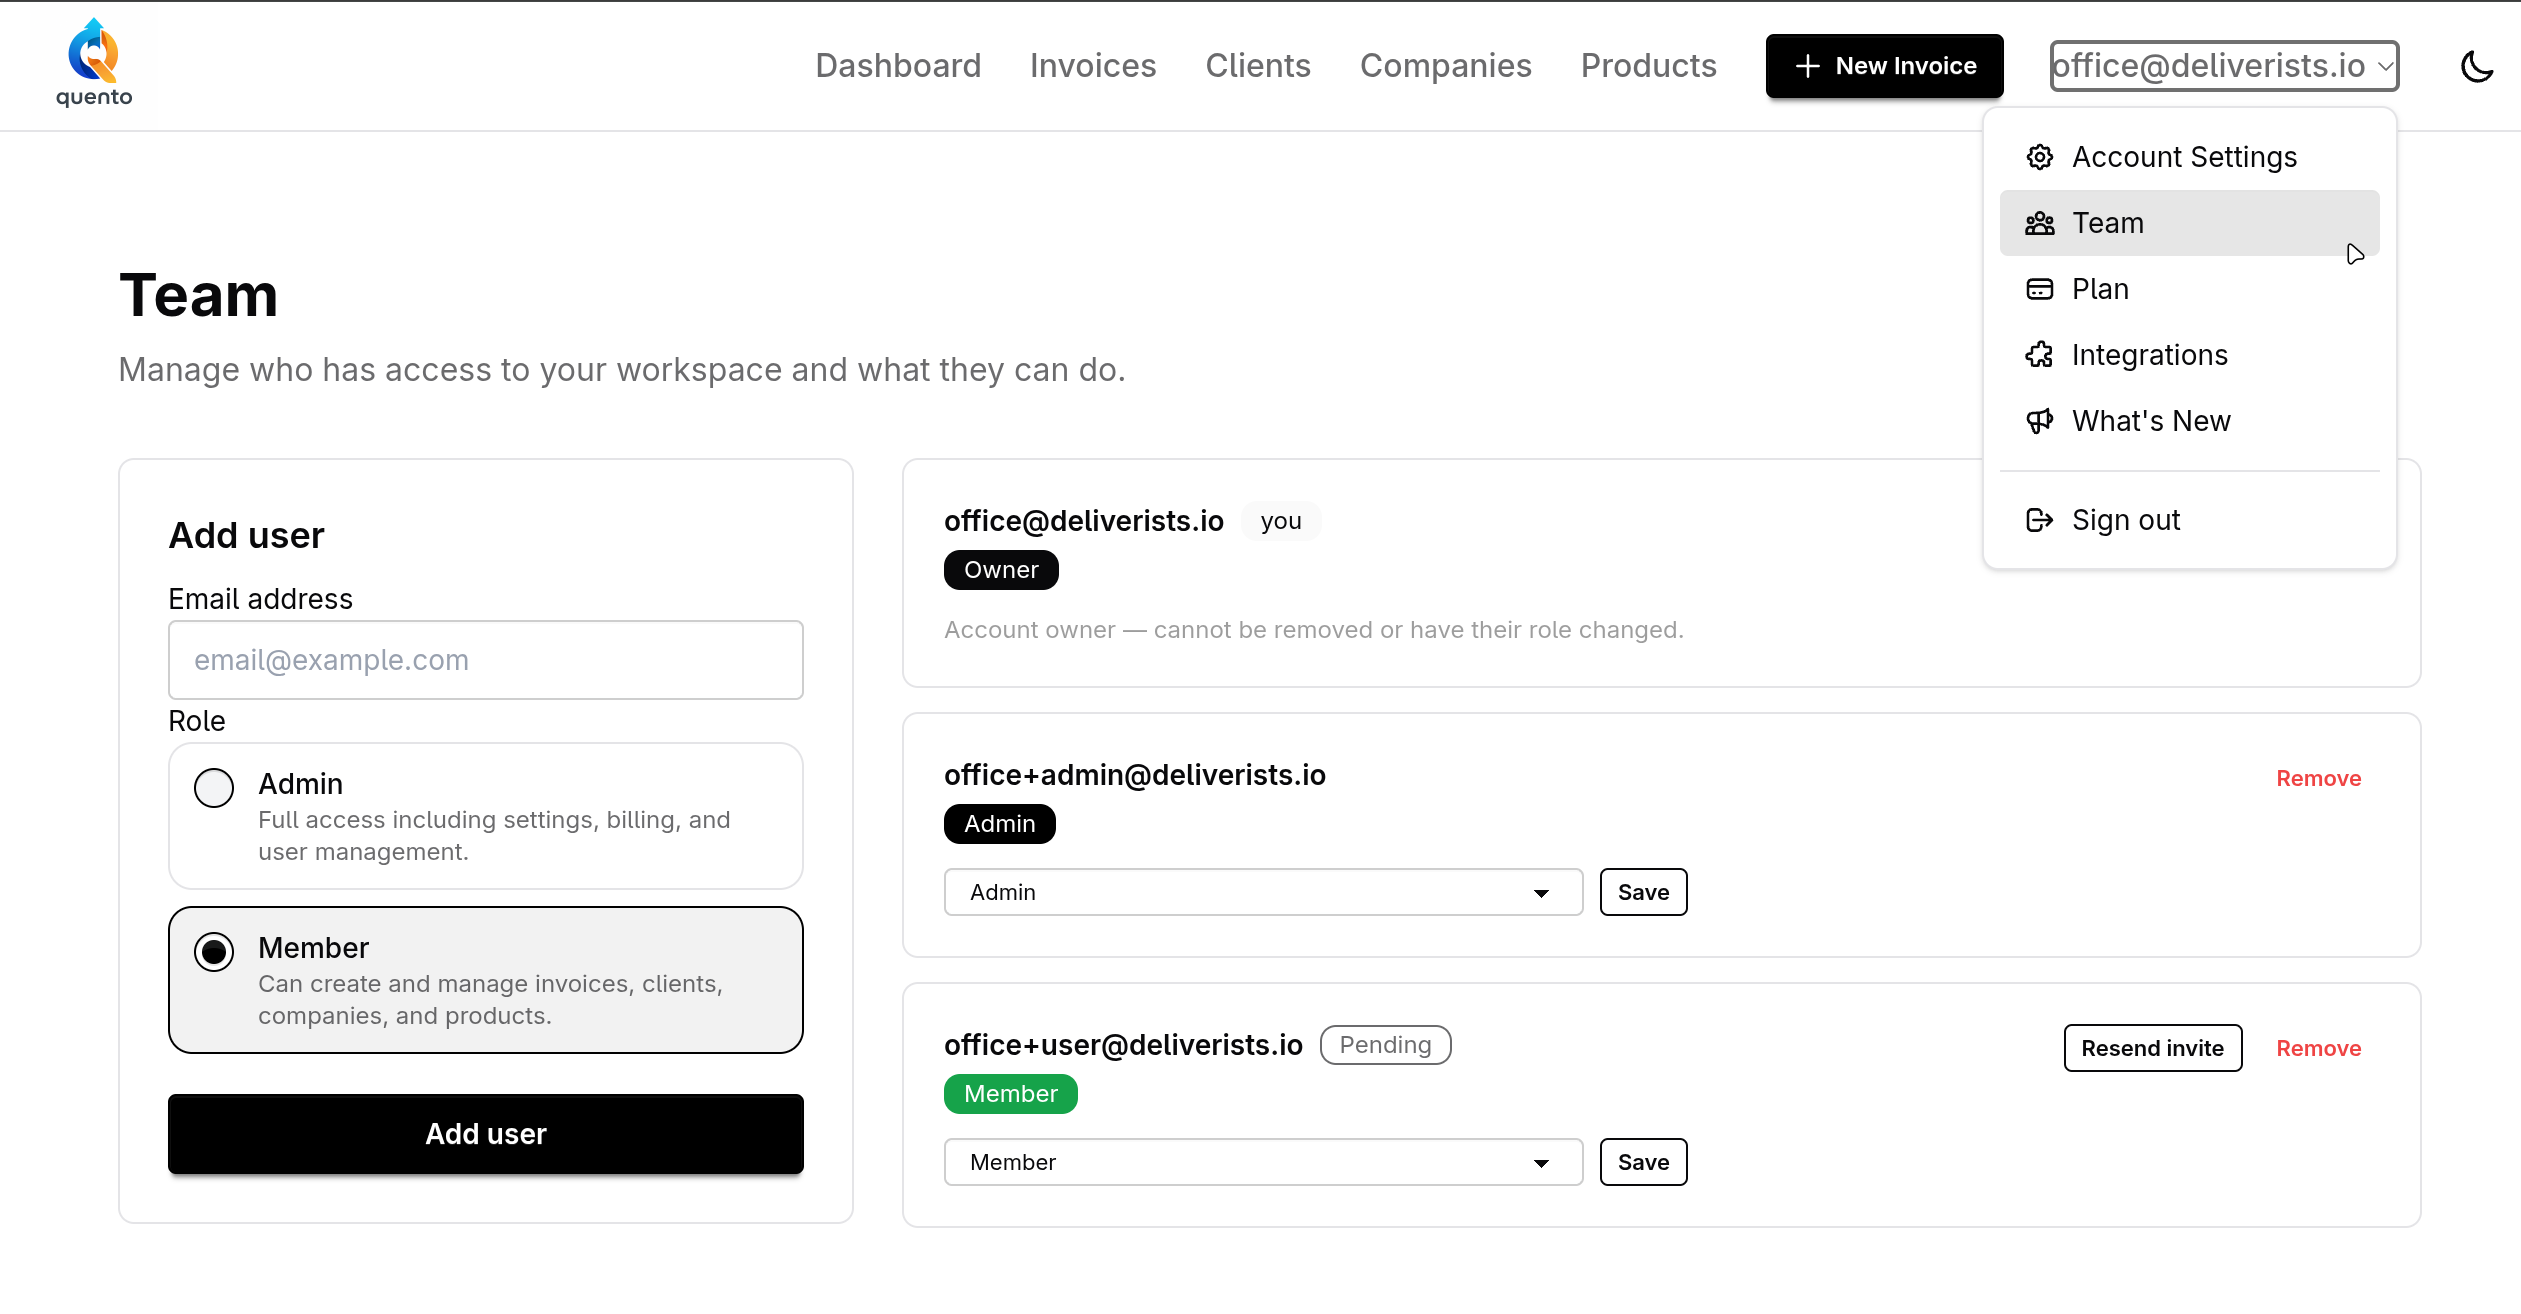The width and height of the screenshot is (2521, 1314).
Task: Remove office+admin@deliverists.io from team
Action: click(x=2318, y=778)
